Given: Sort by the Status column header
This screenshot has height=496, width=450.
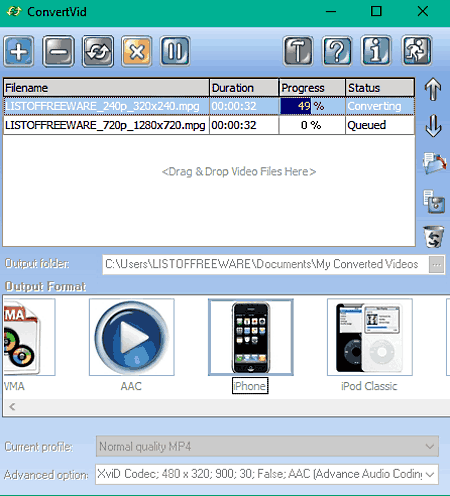Looking at the screenshot, I should [x=380, y=88].
